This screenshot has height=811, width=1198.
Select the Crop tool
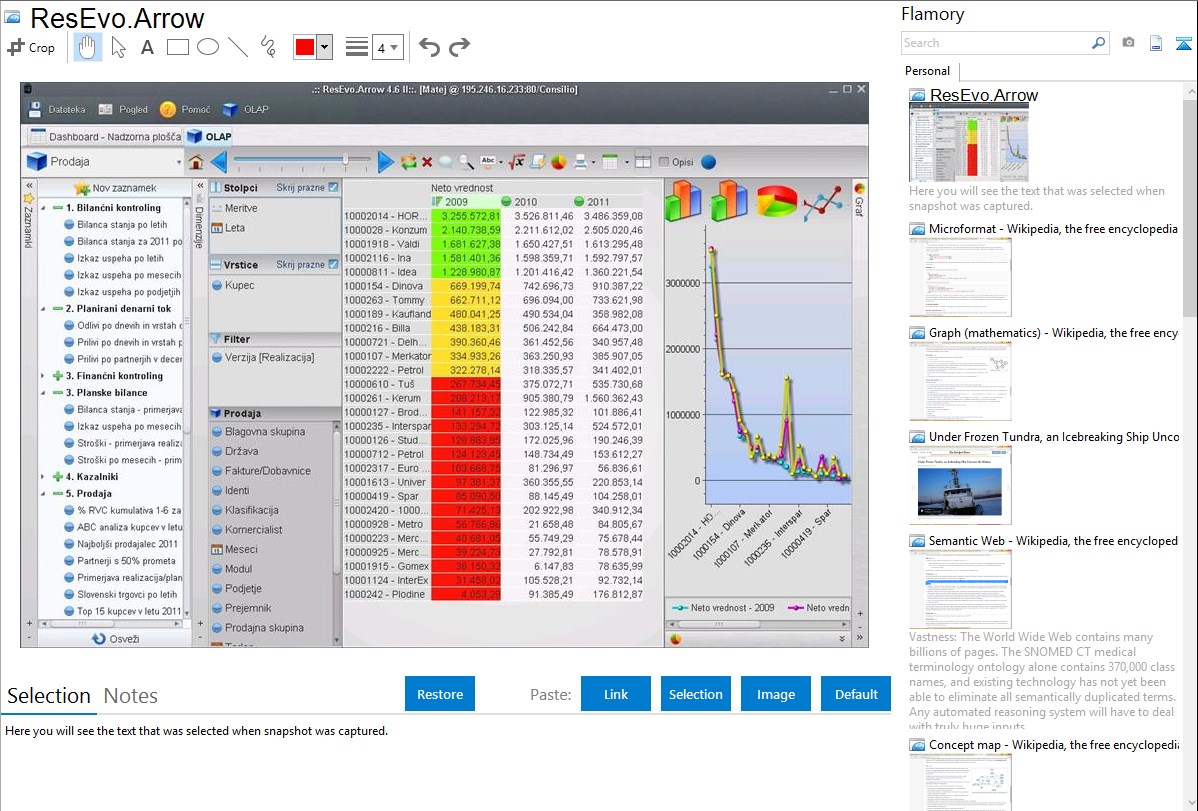tap(31, 47)
